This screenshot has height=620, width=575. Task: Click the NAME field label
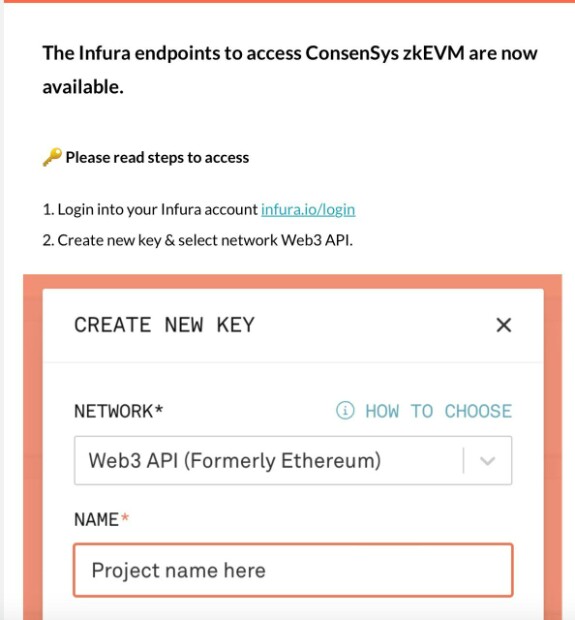coord(96,519)
